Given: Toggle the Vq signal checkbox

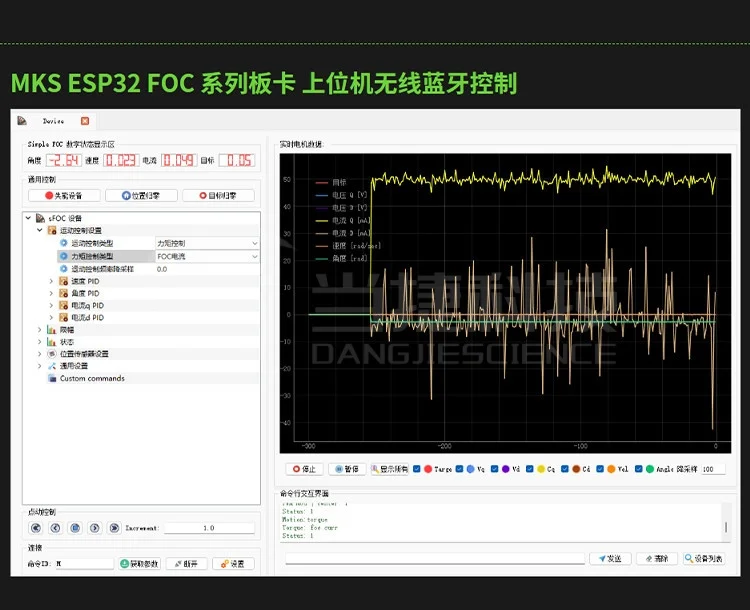Looking at the screenshot, I should click(x=459, y=469).
